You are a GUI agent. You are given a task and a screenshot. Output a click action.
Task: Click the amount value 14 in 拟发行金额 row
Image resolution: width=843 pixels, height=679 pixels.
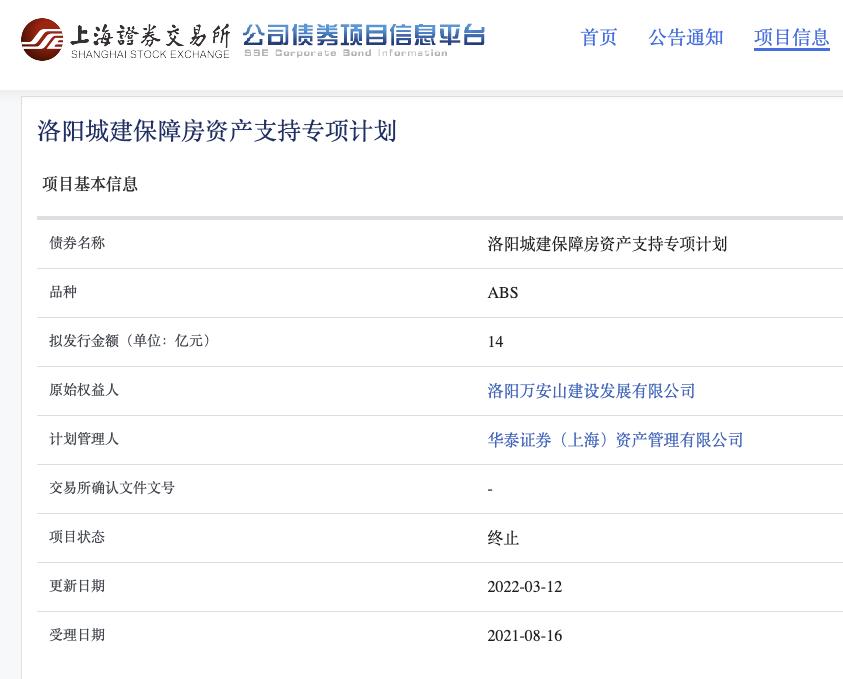tap(495, 342)
